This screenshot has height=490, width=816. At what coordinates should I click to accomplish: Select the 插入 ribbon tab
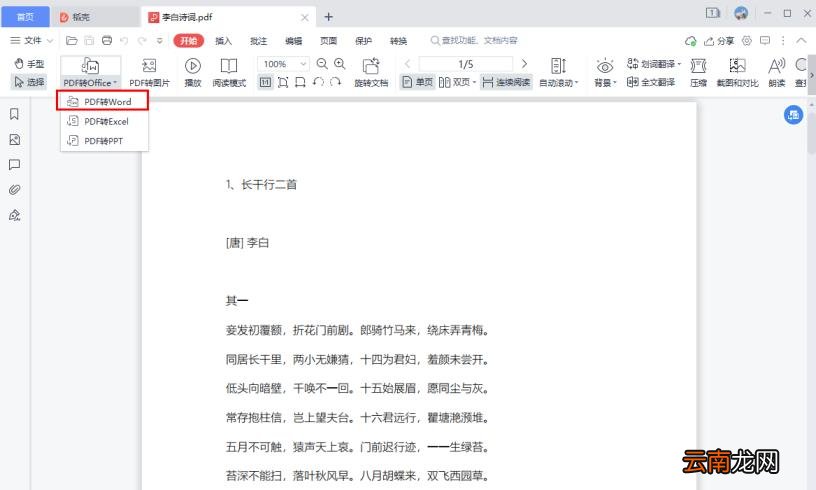tap(223, 41)
